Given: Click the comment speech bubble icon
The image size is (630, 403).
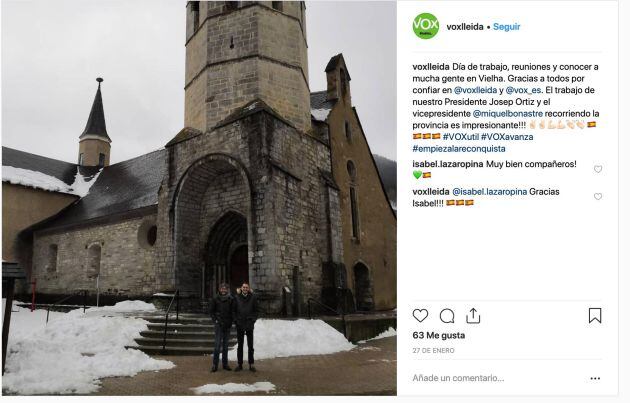Looking at the screenshot, I should pyautogui.click(x=447, y=316).
